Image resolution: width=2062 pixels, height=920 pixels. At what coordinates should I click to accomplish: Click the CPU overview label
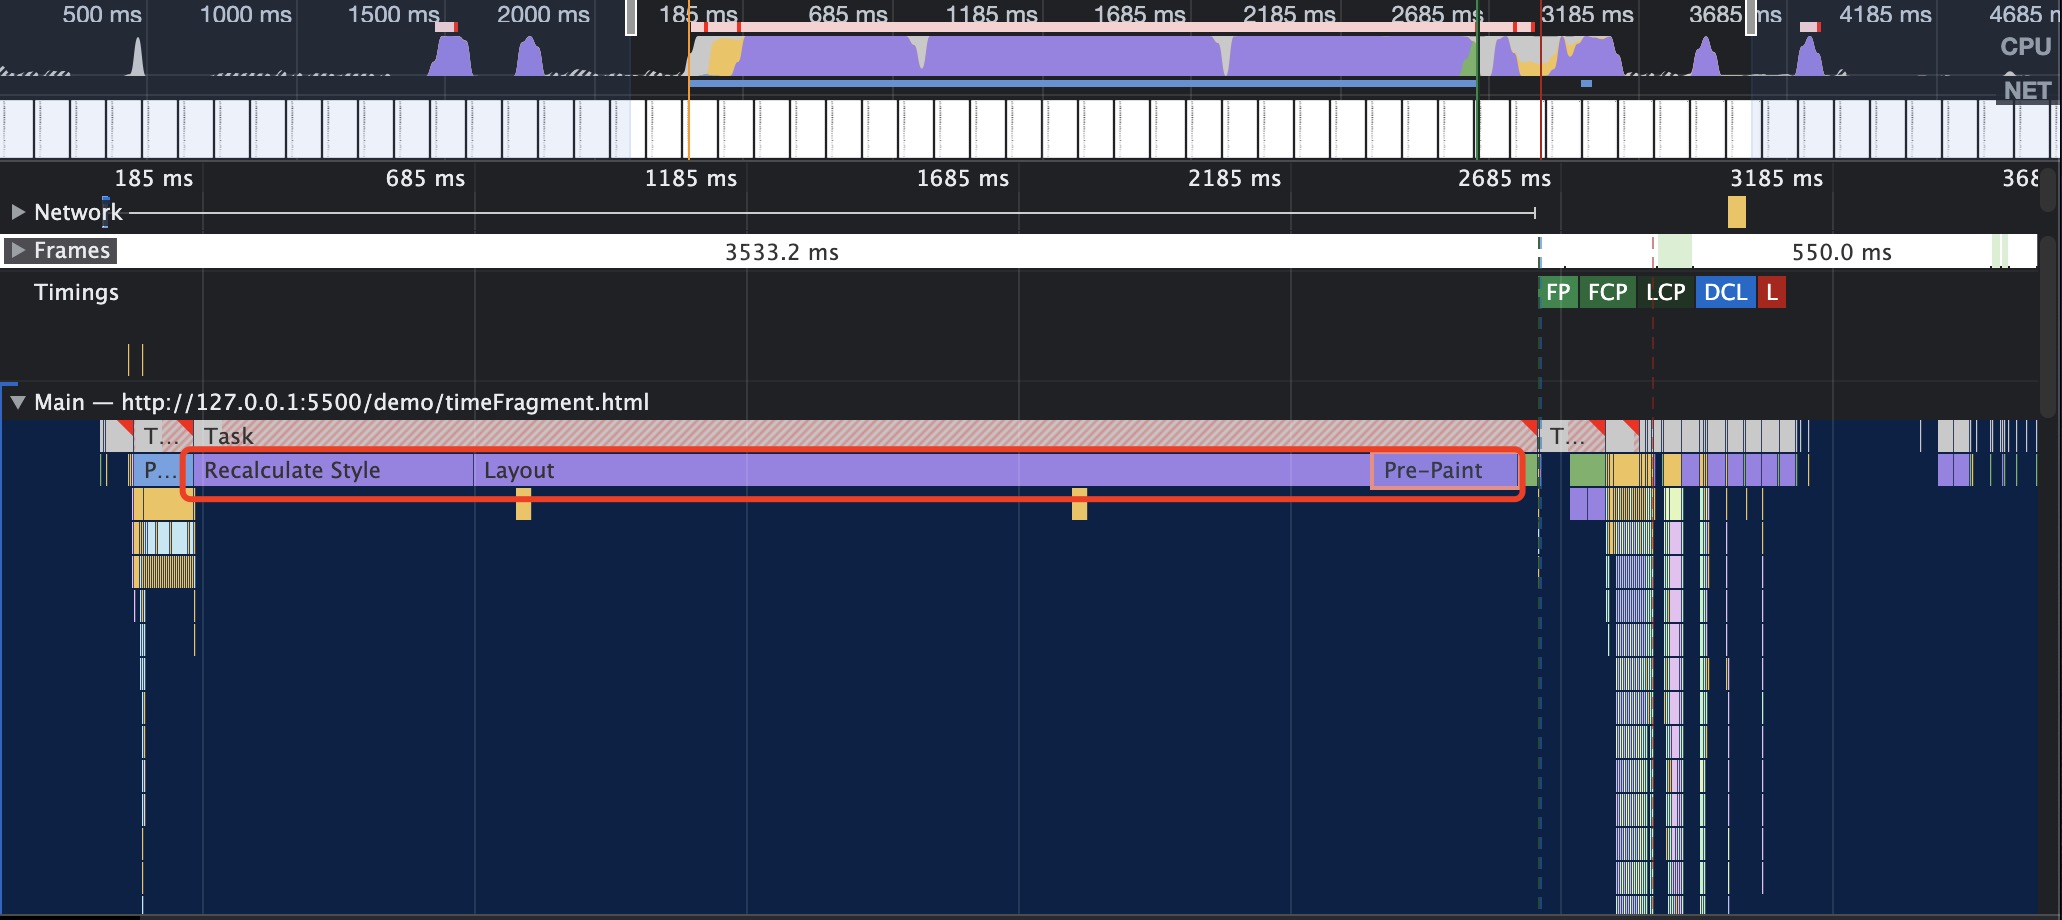pyautogui.click(x=2025, y=46)
